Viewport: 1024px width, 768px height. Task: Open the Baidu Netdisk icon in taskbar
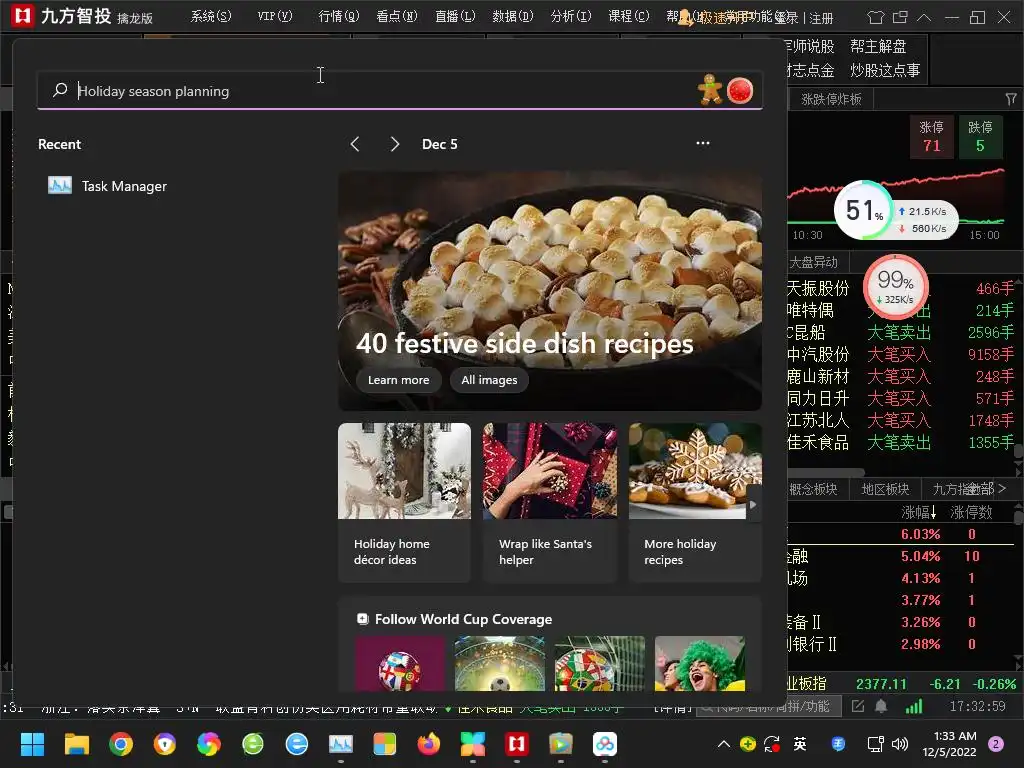(605, 744)
